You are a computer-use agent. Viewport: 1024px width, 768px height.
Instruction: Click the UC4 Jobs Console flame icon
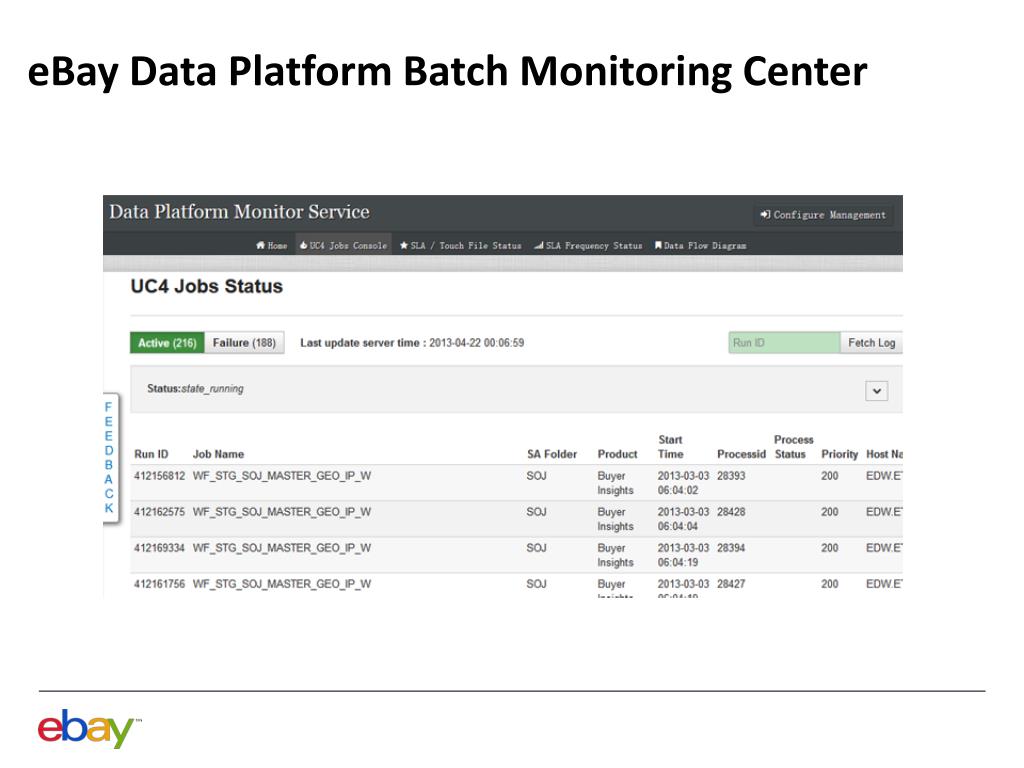303,246
